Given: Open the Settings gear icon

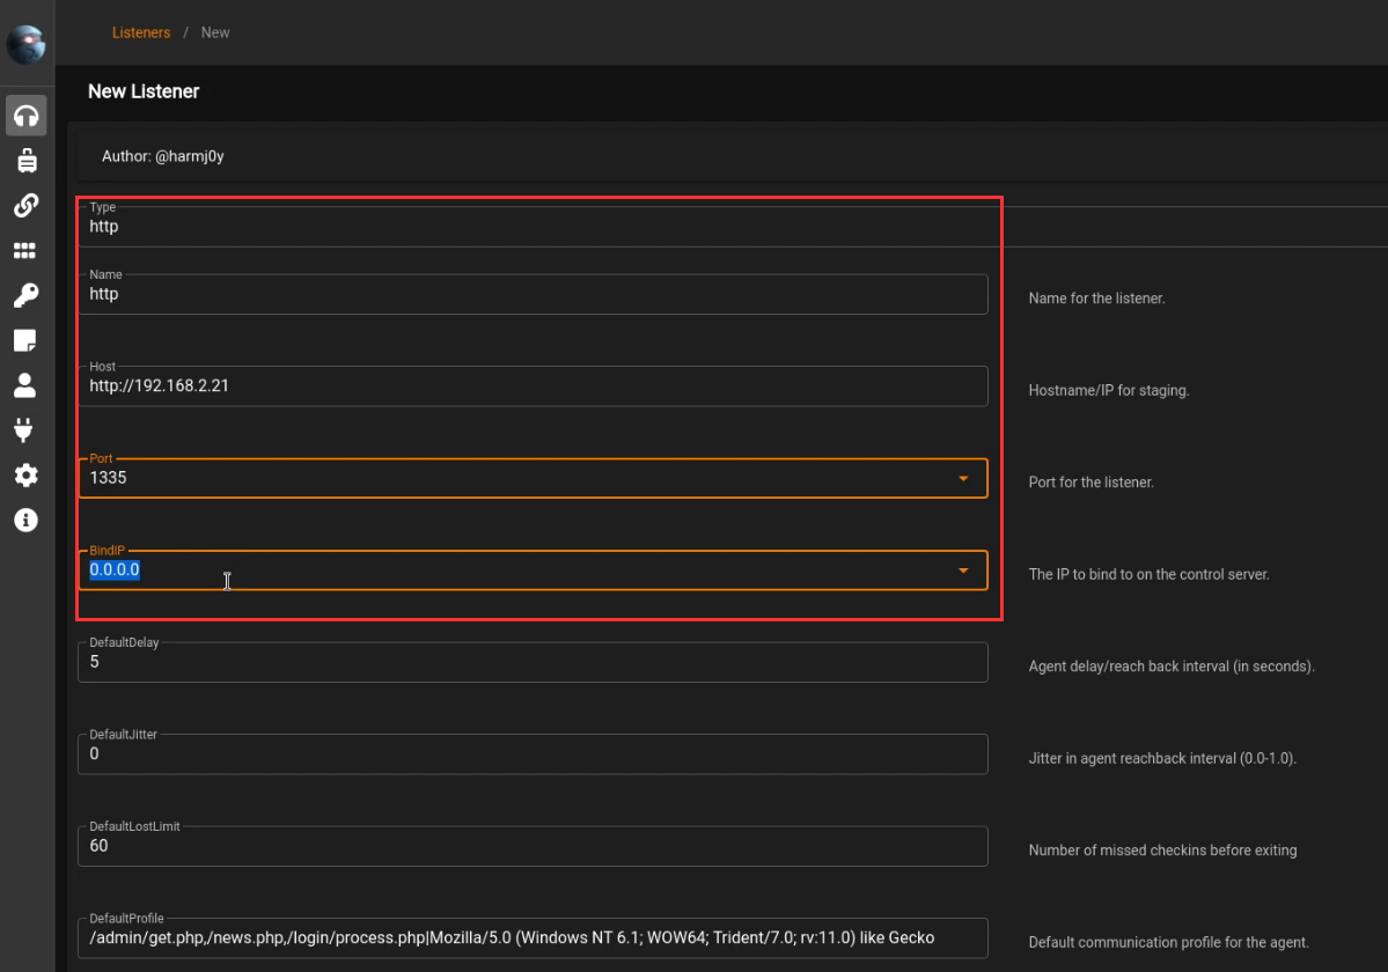Looking at the screenshot, I should (26, 475).
